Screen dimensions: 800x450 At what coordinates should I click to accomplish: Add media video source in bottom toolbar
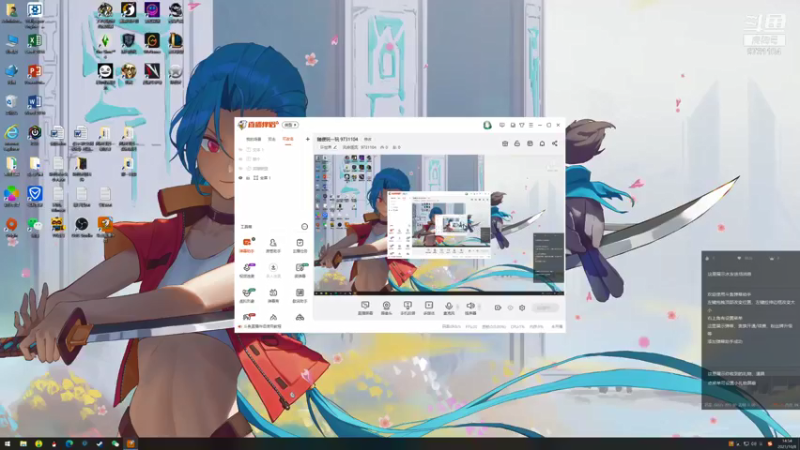(429, 308)
